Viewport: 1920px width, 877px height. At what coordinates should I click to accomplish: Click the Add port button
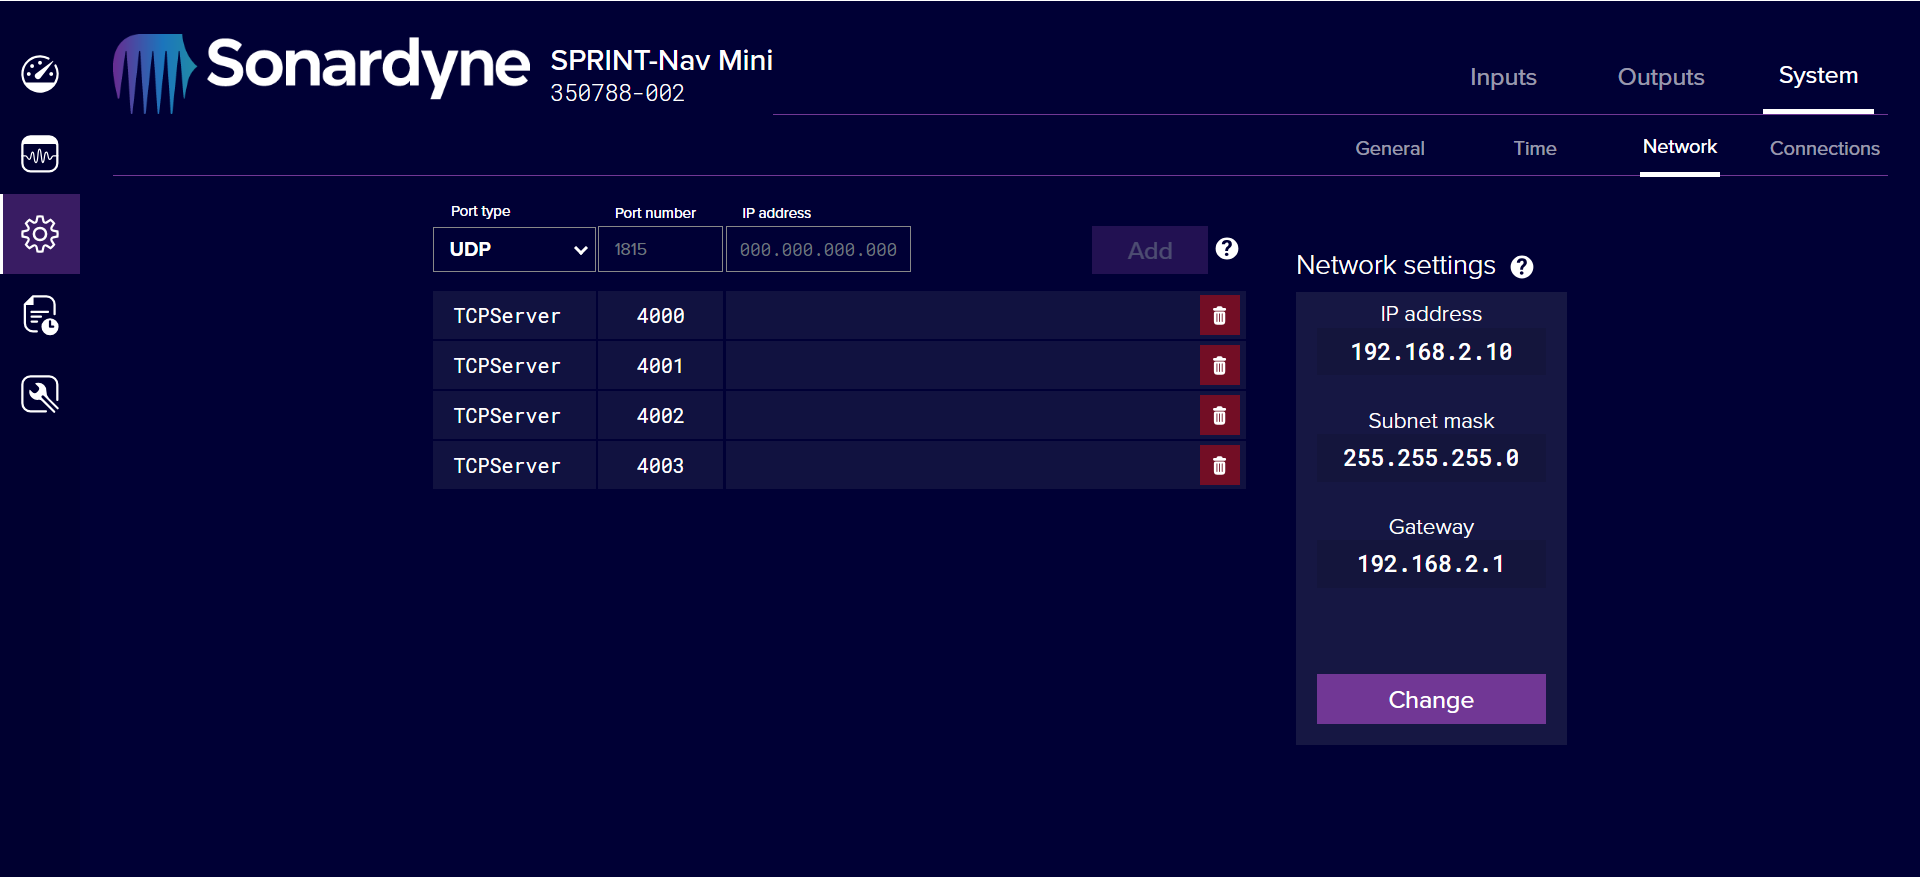click(1149, 251)
